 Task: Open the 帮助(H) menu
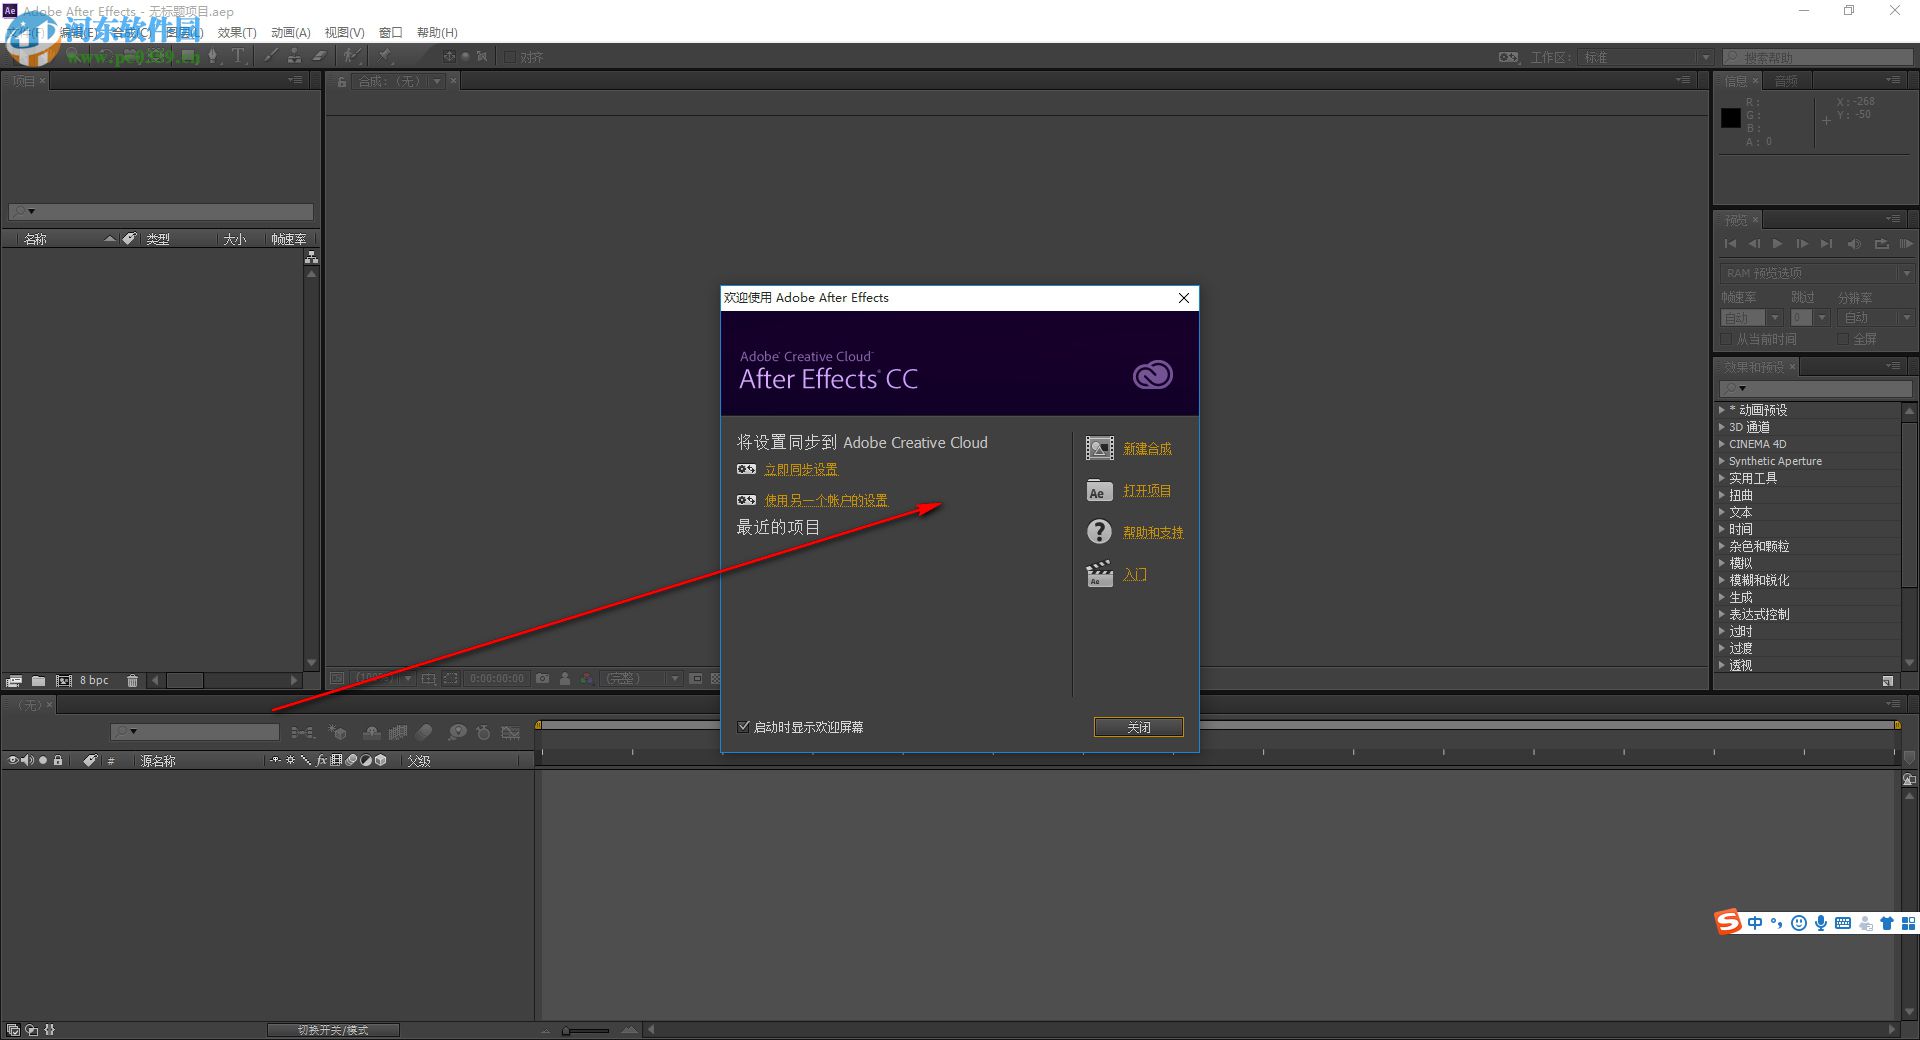[437, 33]
